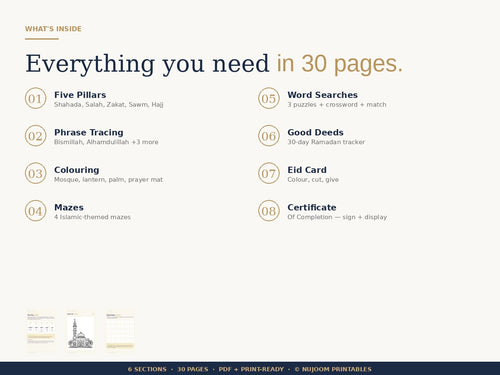
Task: Select the 'Word Searches' heading
Action: click(322, 95)
